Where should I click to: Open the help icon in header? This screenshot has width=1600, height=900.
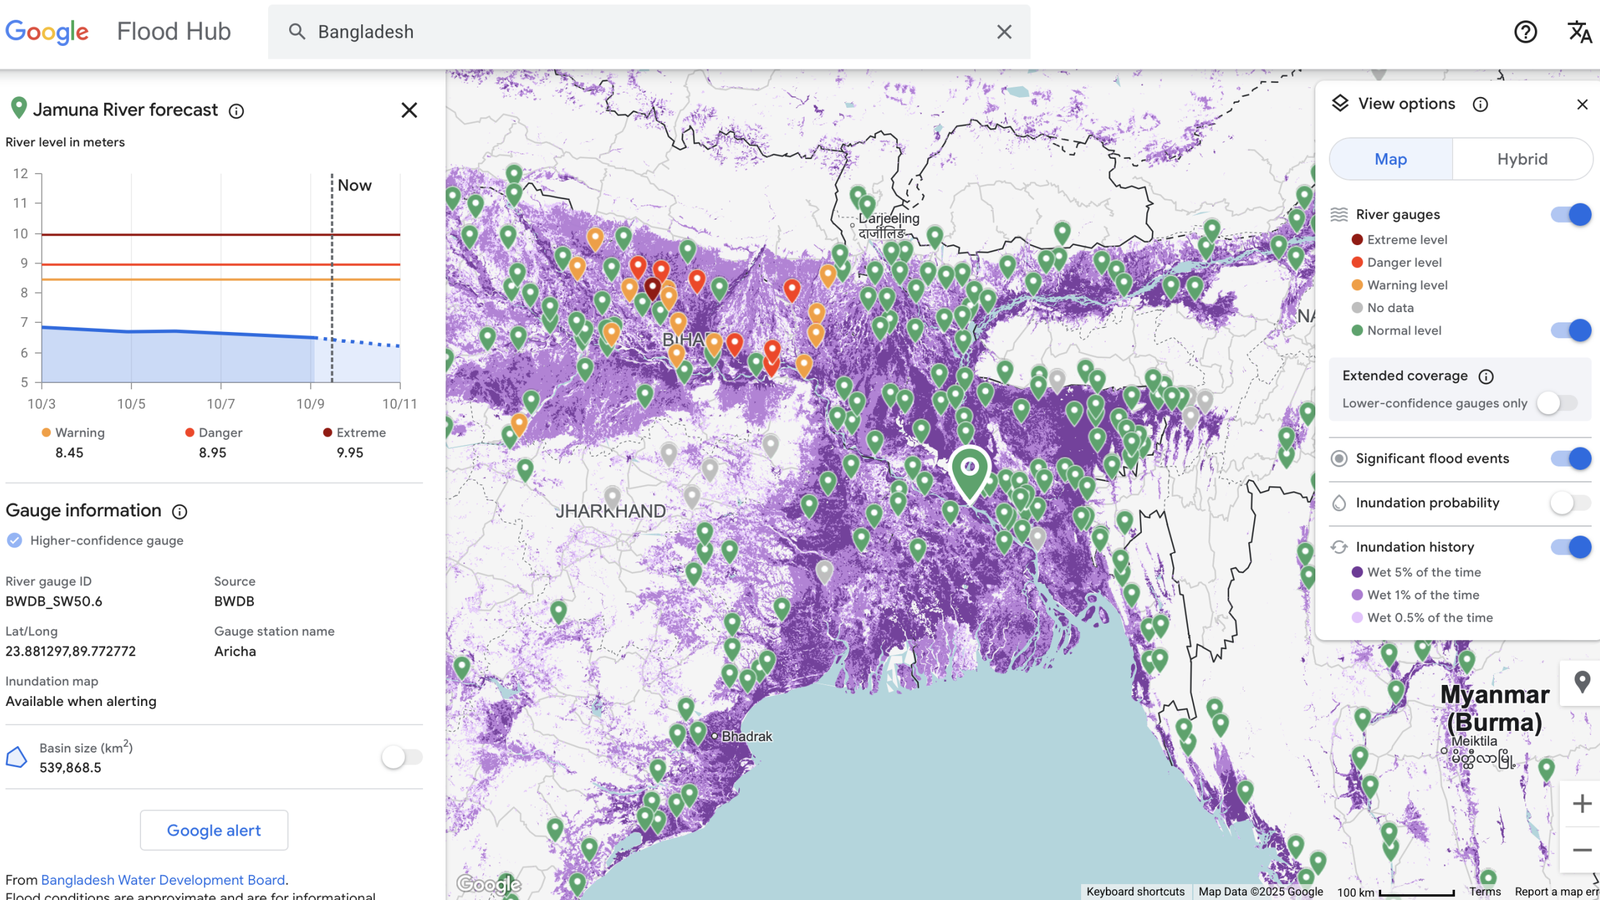tap(1525, 32)
